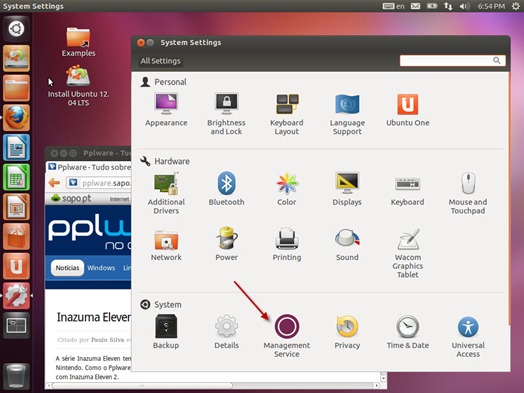Image resolution: width=524 pixels, height=393 pixels.
Task: Open the Trash in the launcher
Action: click(16, 376)
